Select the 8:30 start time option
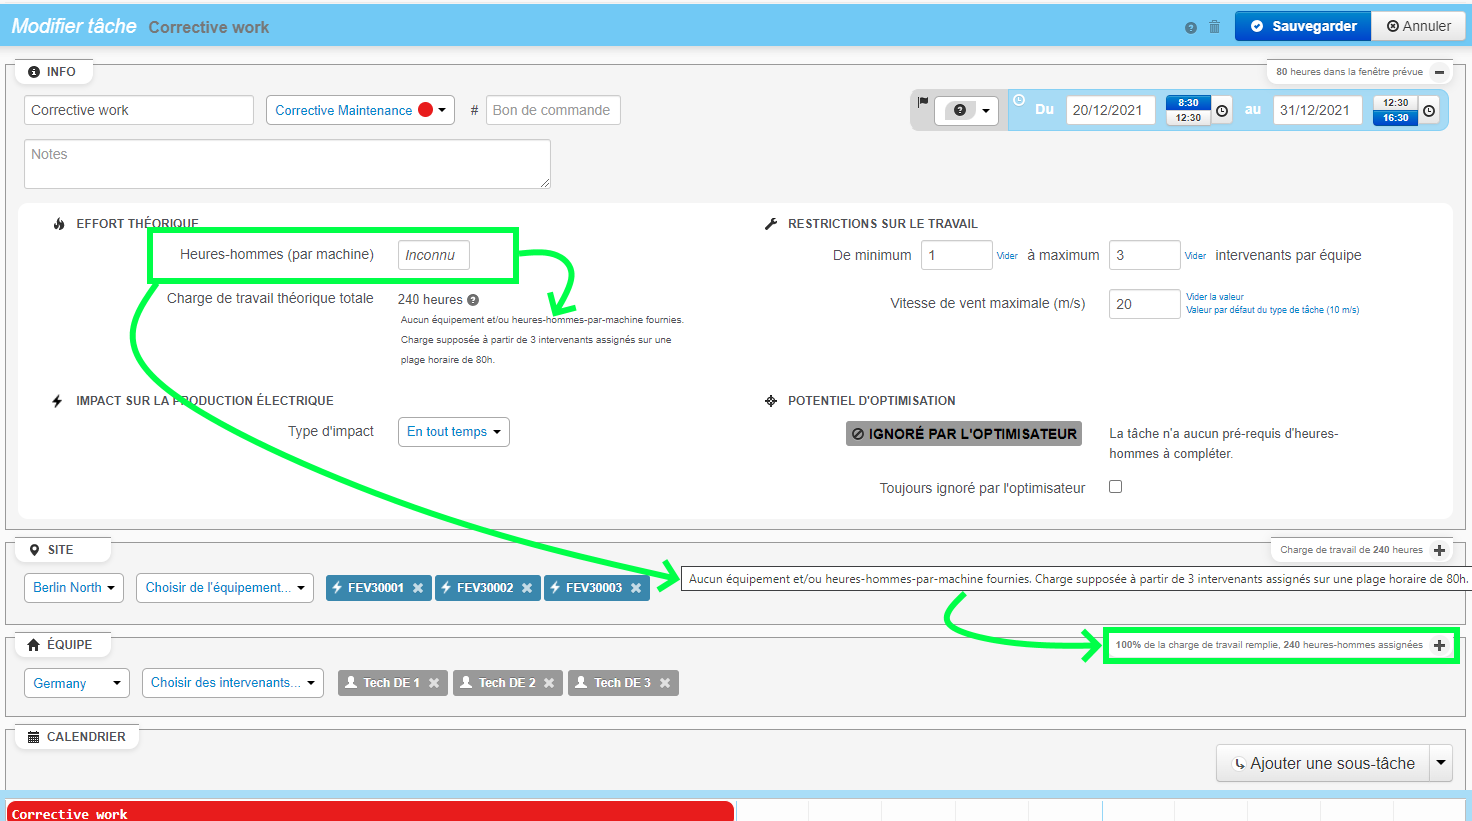 click(x=1188, y=103)
